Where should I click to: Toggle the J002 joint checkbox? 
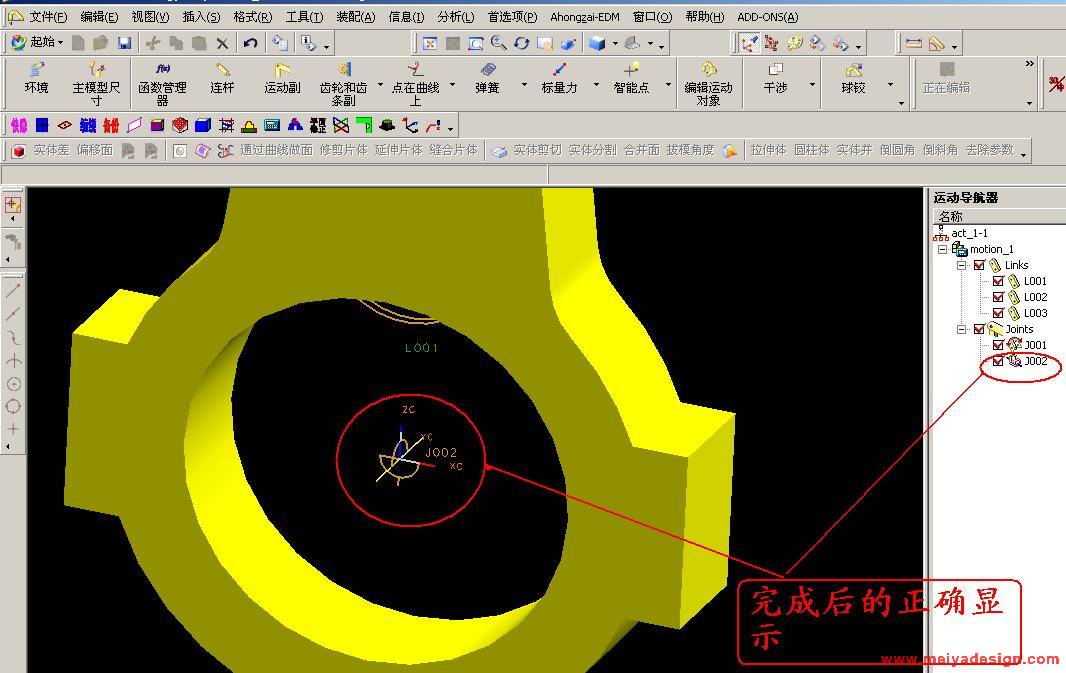click(x=998, y=361)
